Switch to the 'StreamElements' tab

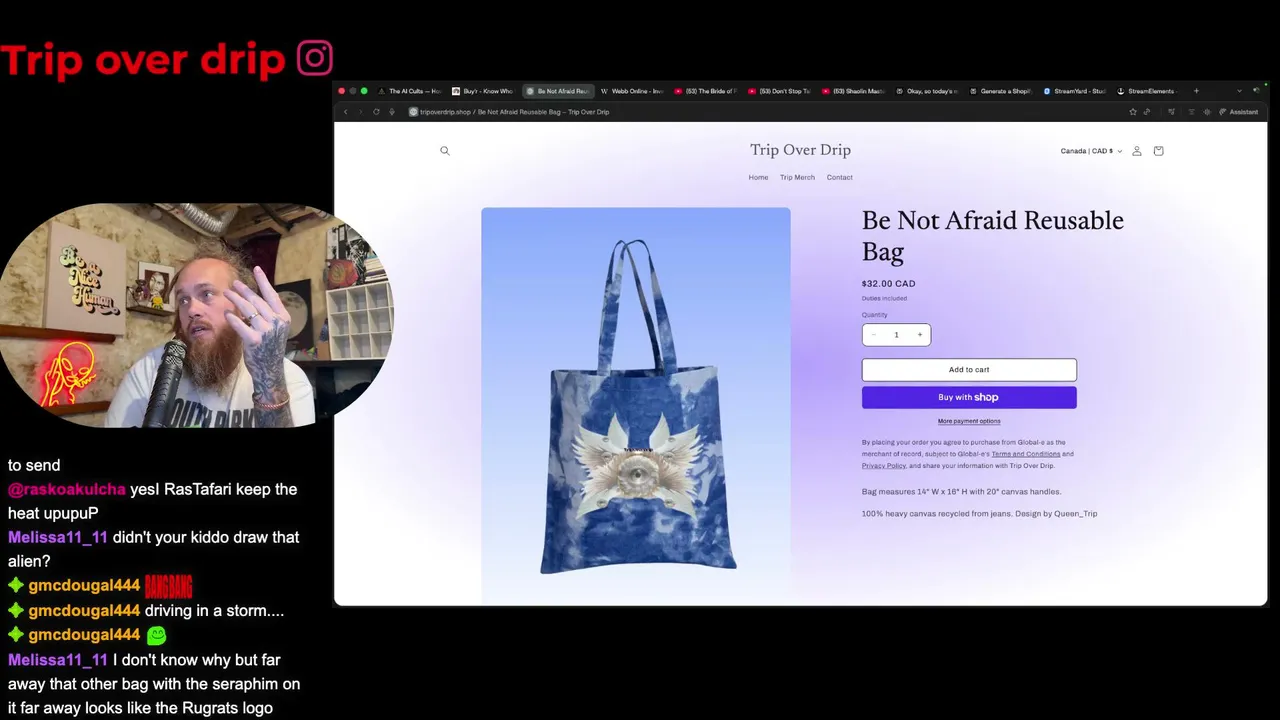coord(1148,91)
